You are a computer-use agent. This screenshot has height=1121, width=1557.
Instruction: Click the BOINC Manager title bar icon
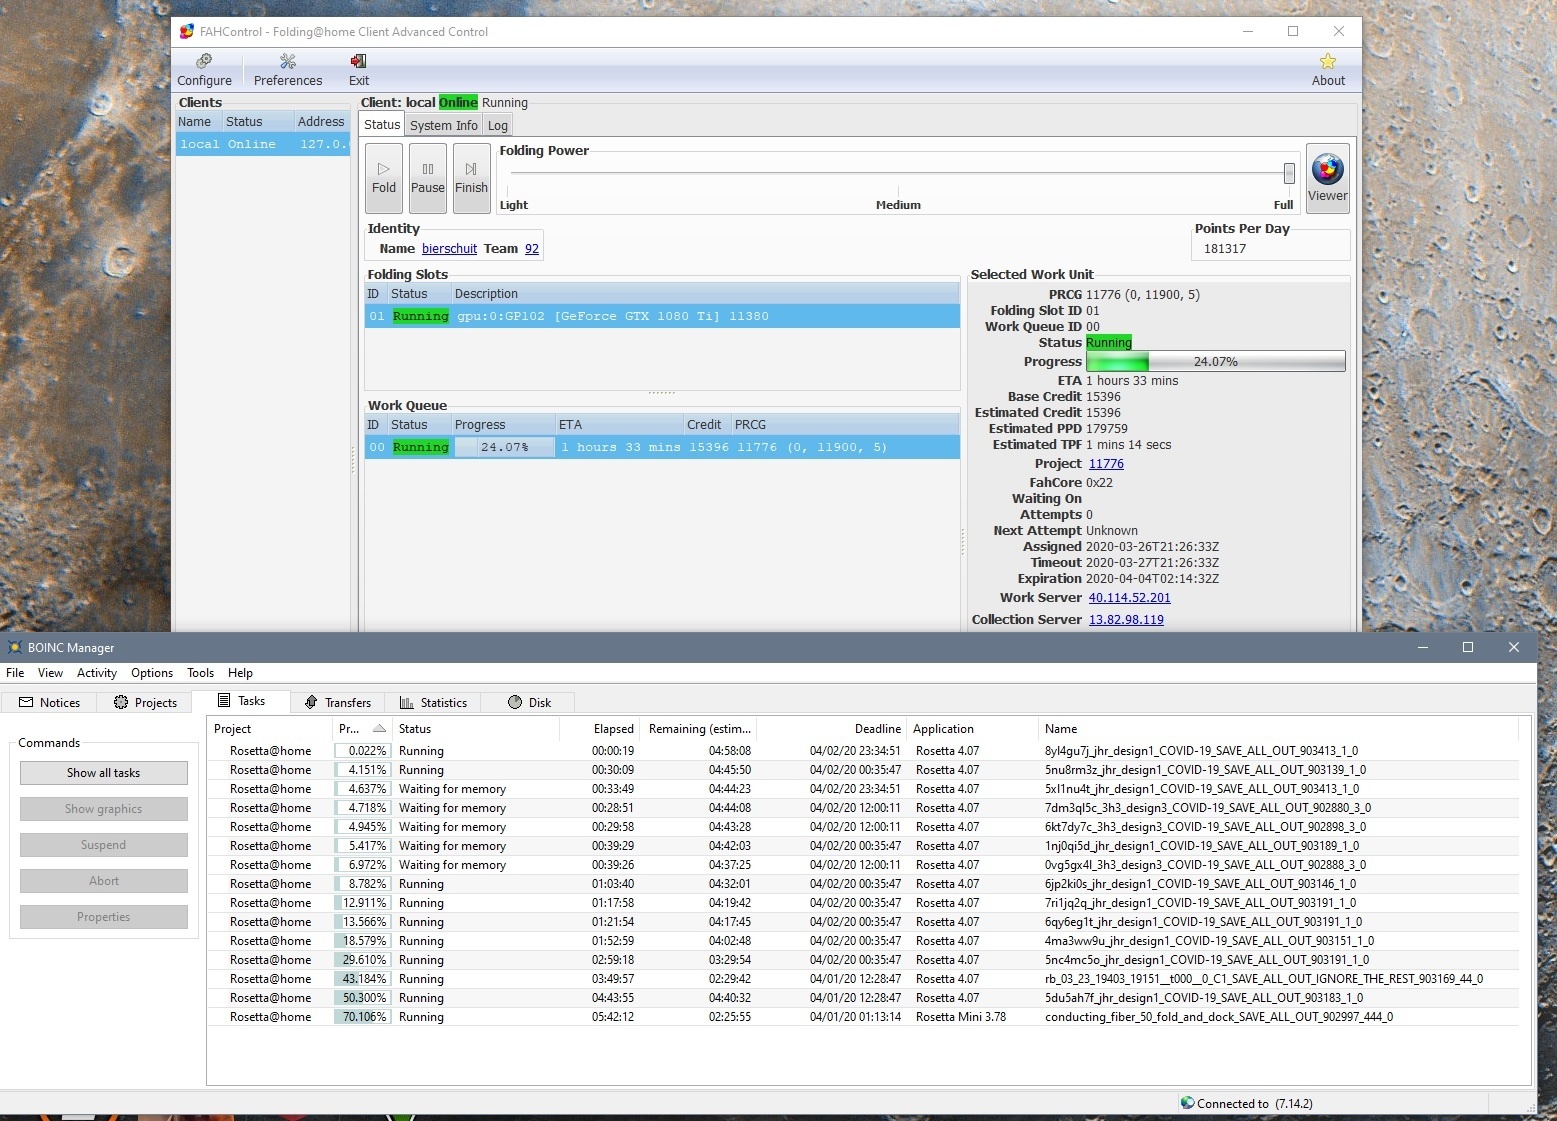click(x=15, y=647)
